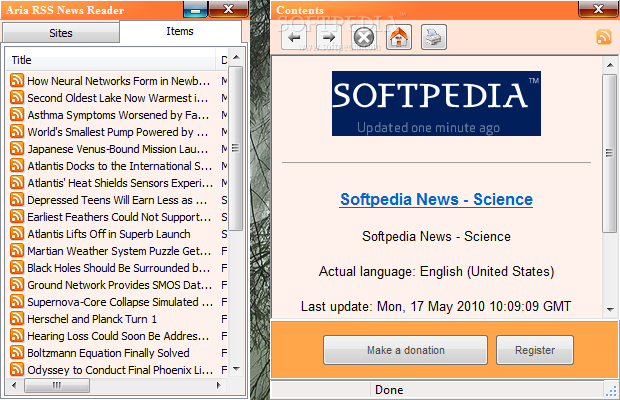Switch to the Sites tab
This screenshot has width=620, height=400.
point(61,33)
